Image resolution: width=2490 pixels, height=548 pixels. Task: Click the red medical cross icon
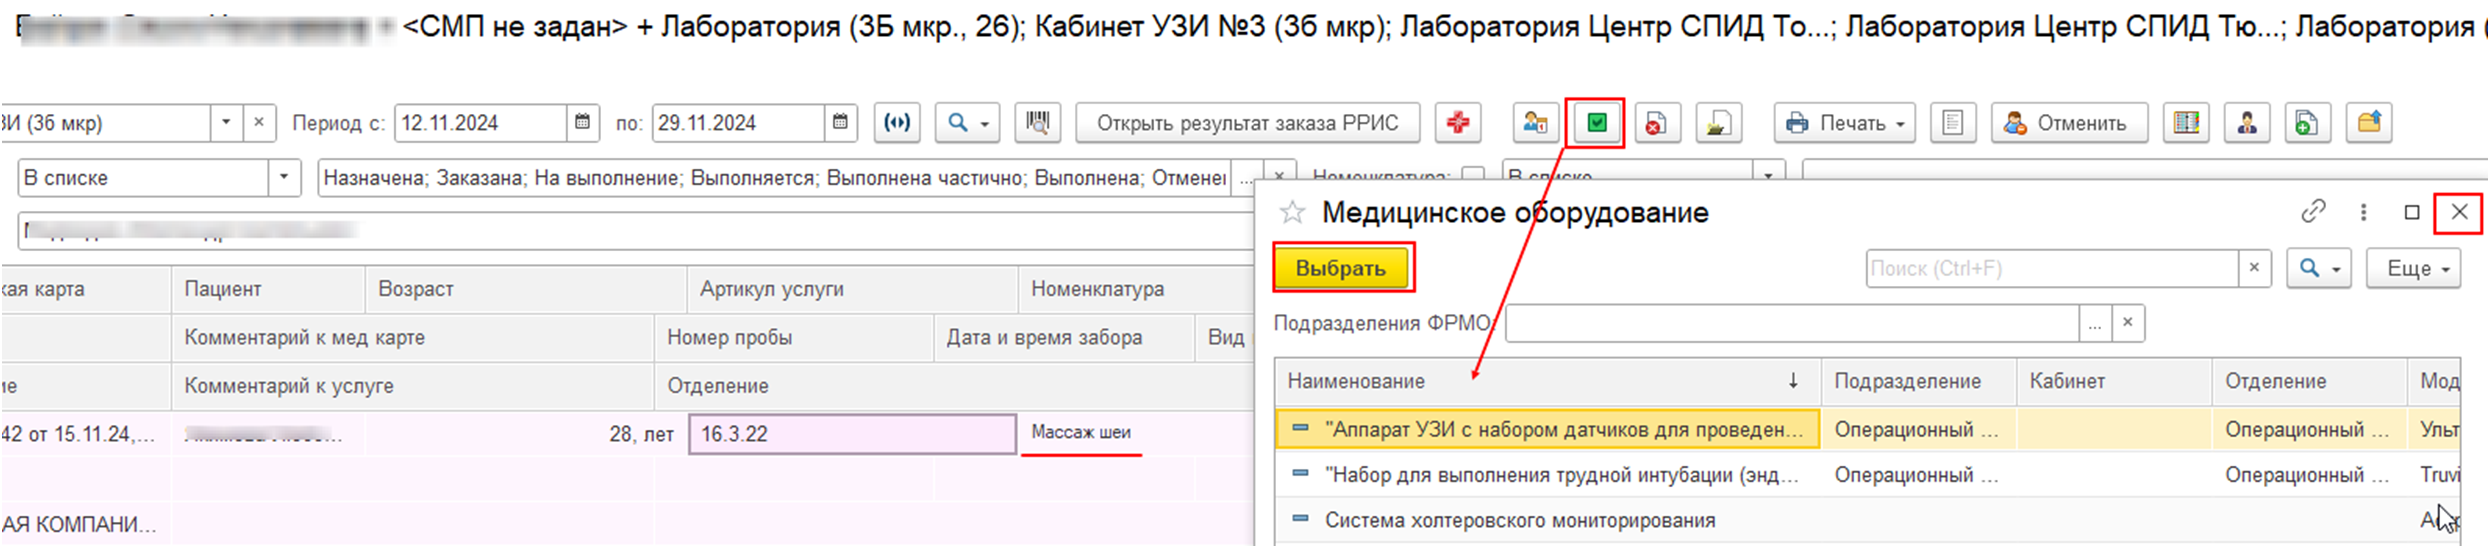click(1457, 123)
